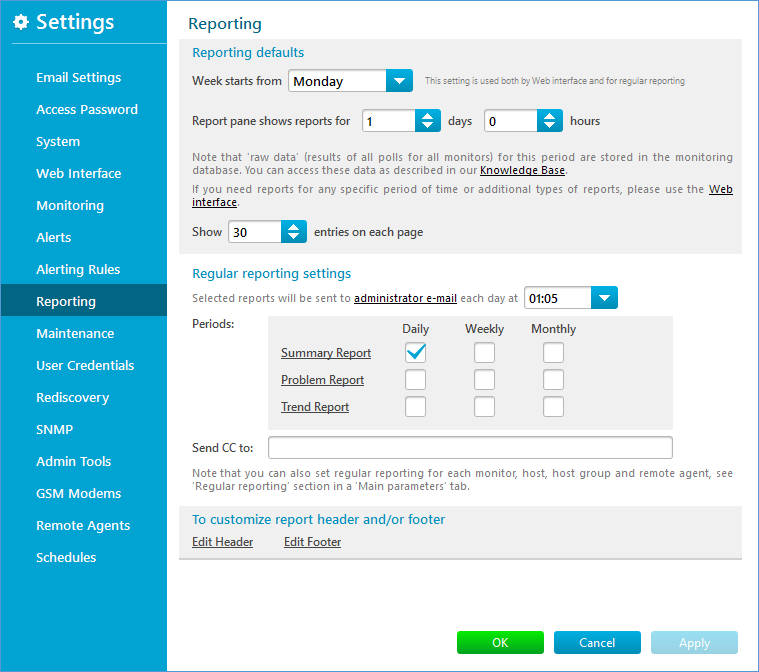Click the entries per page field
The width and height of the screenshot is (759, 672).
[255, 232]
